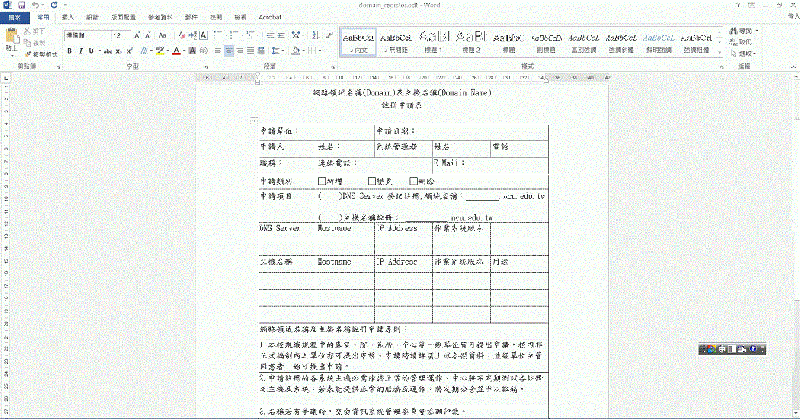The width and height of the screenshot is (800, 419).
Task: Save the document from Quick Access toolbar
Action: coord(22,5)
